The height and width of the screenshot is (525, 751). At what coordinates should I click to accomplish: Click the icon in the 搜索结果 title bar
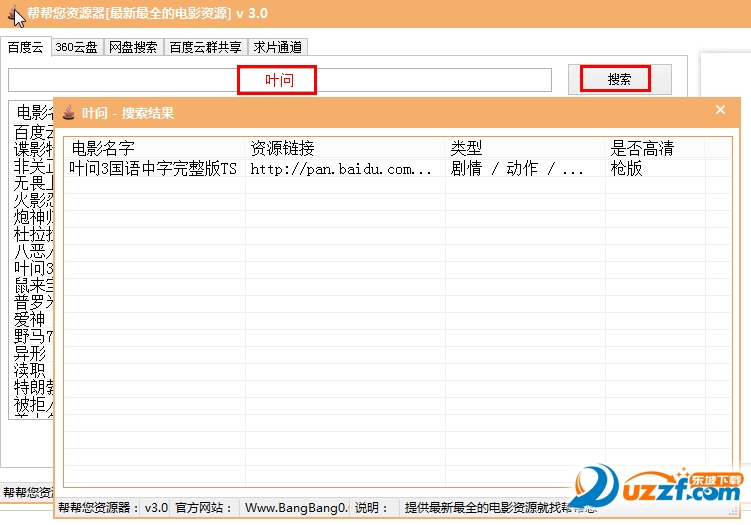(69, 113)
